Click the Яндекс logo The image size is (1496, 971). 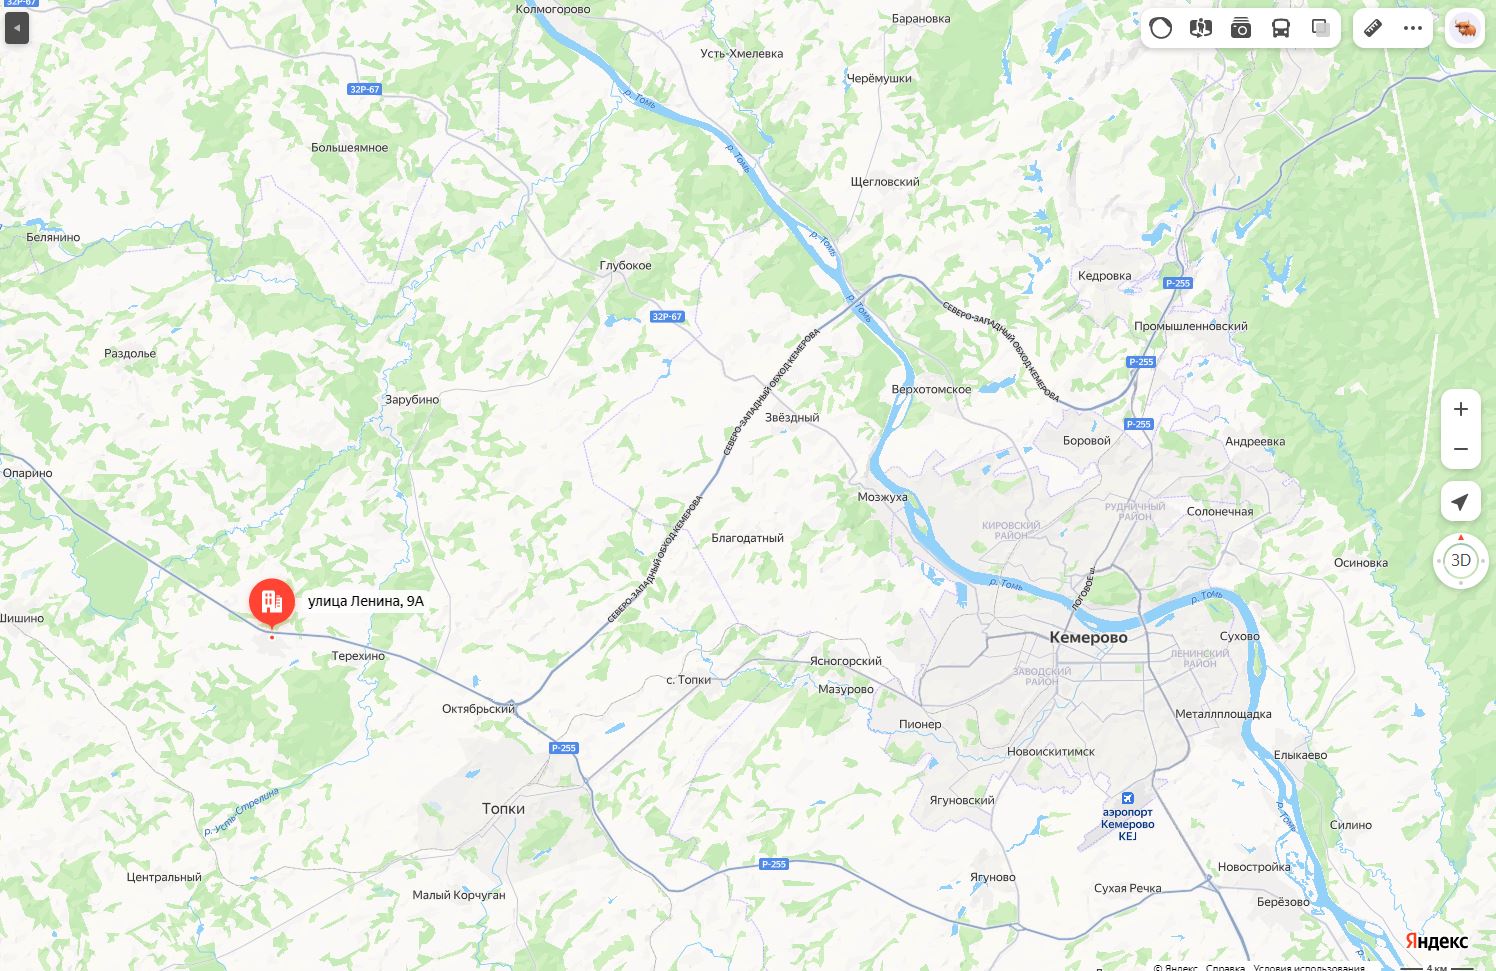pyautogui.click(x=1436, y=941)
